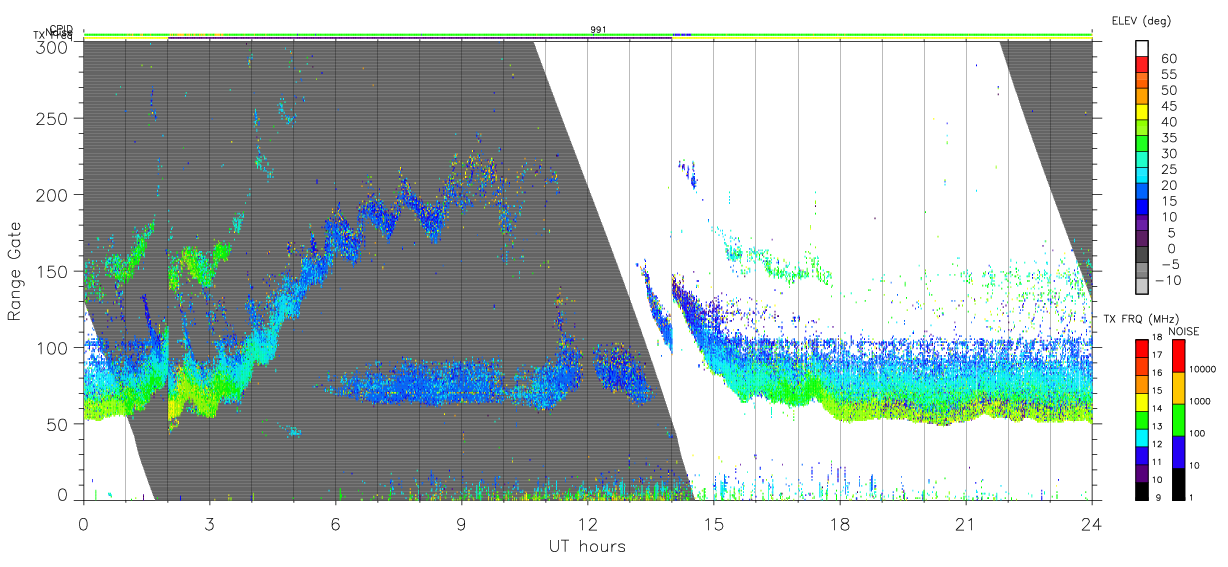1228x567 pixels.
Task: Click the ELEV (deg) legend title
Action: click(1142, 20)
